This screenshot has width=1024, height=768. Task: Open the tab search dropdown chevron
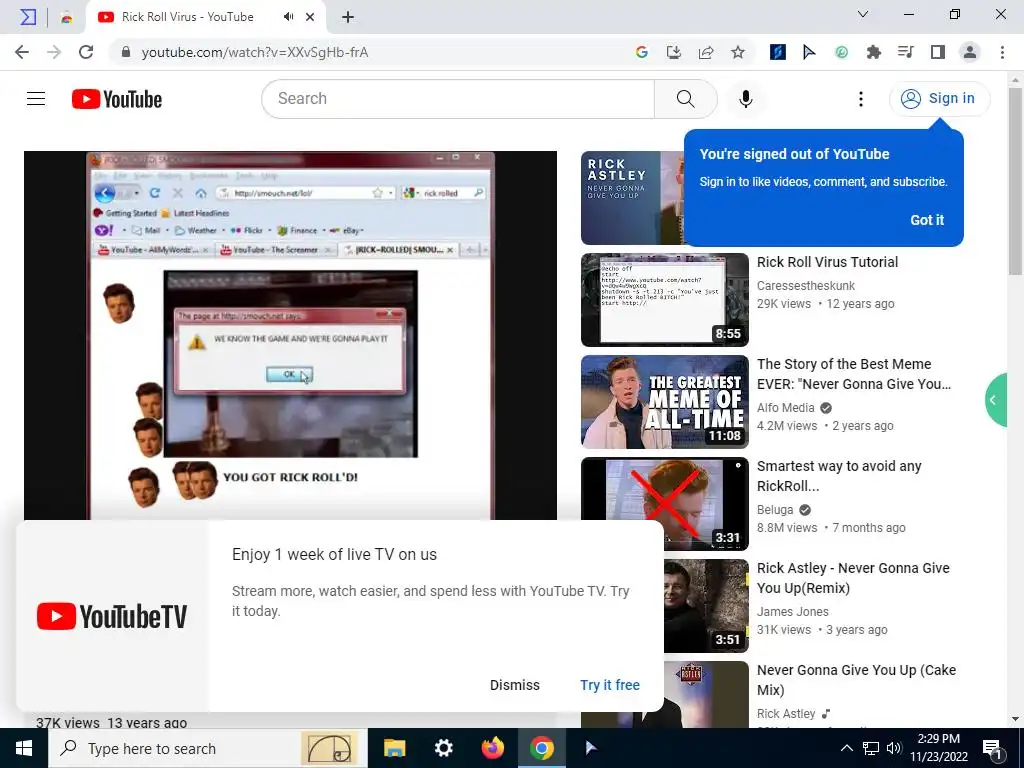click(x=863, y=14)
